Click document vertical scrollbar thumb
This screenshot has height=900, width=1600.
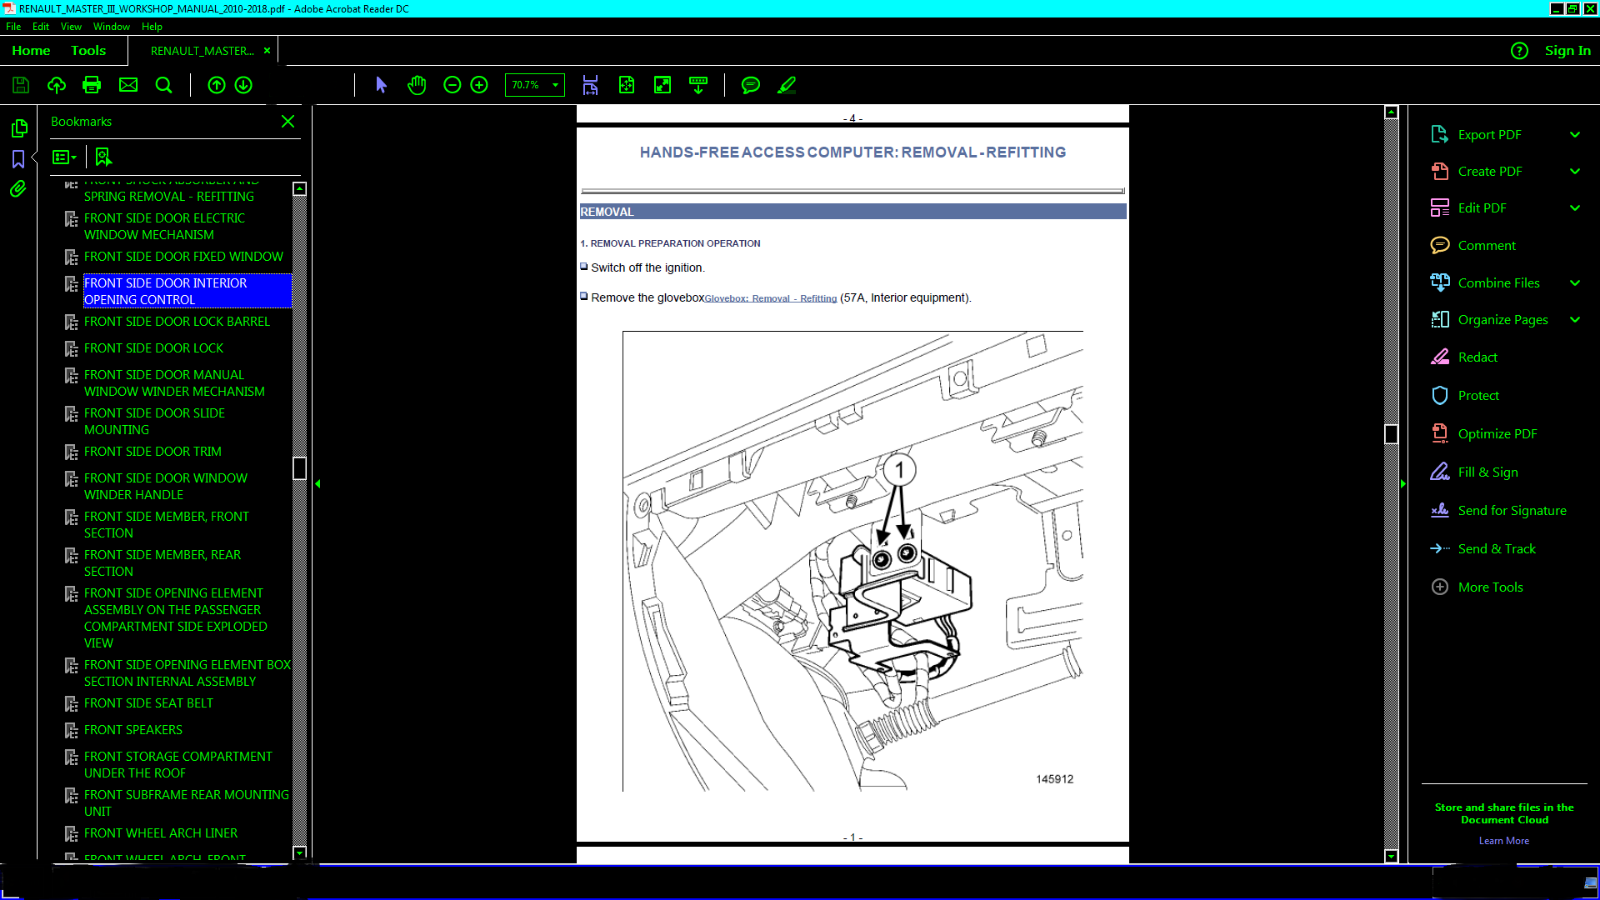tap(1391, 434)
